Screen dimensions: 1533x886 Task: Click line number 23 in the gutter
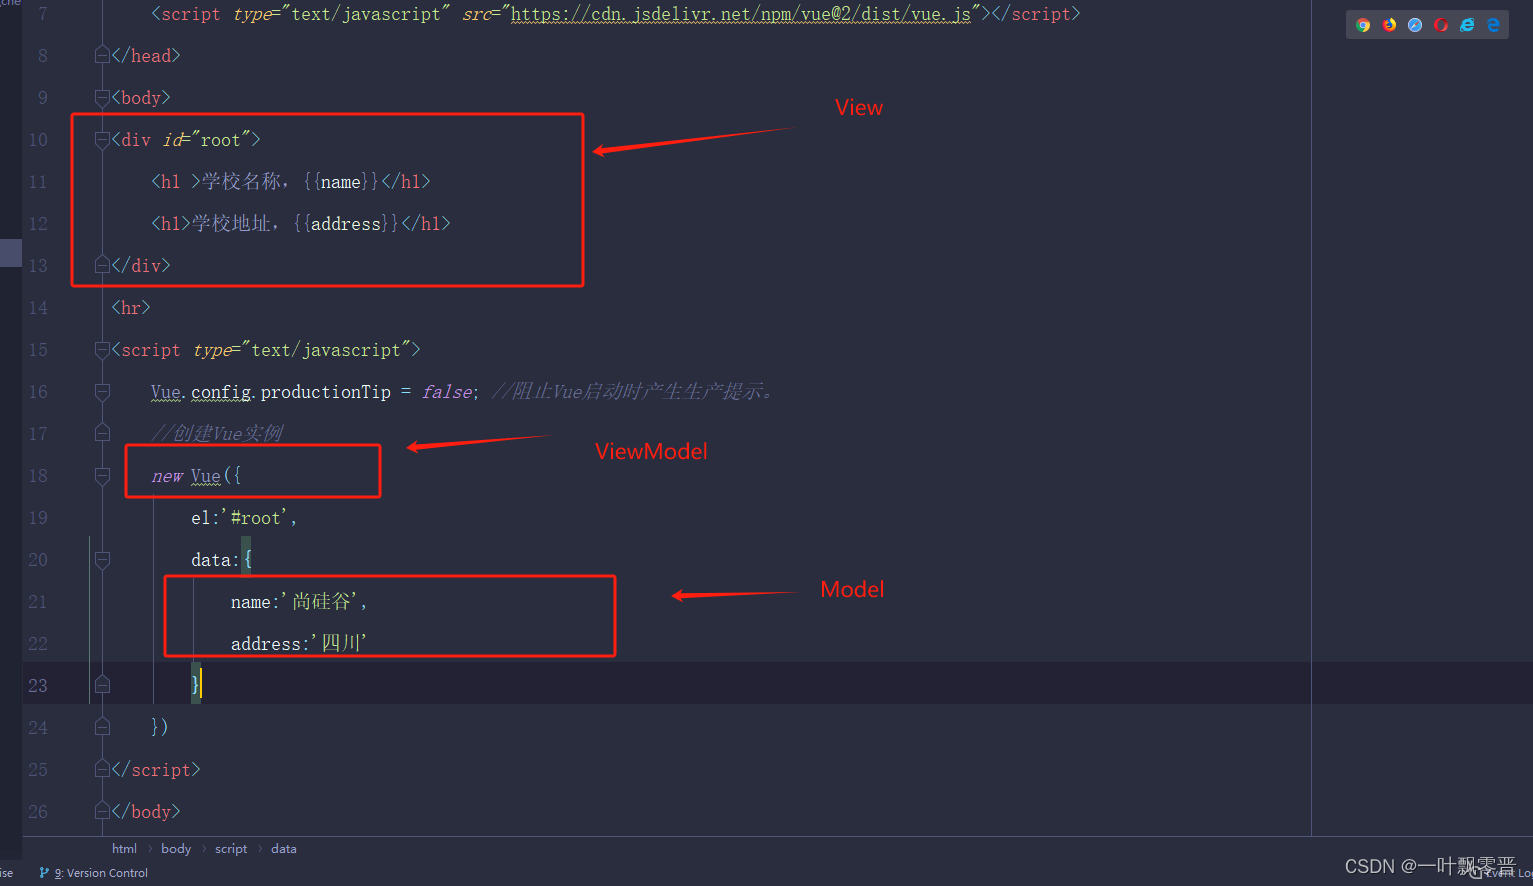pyautogui.click(x=38, y=686)
